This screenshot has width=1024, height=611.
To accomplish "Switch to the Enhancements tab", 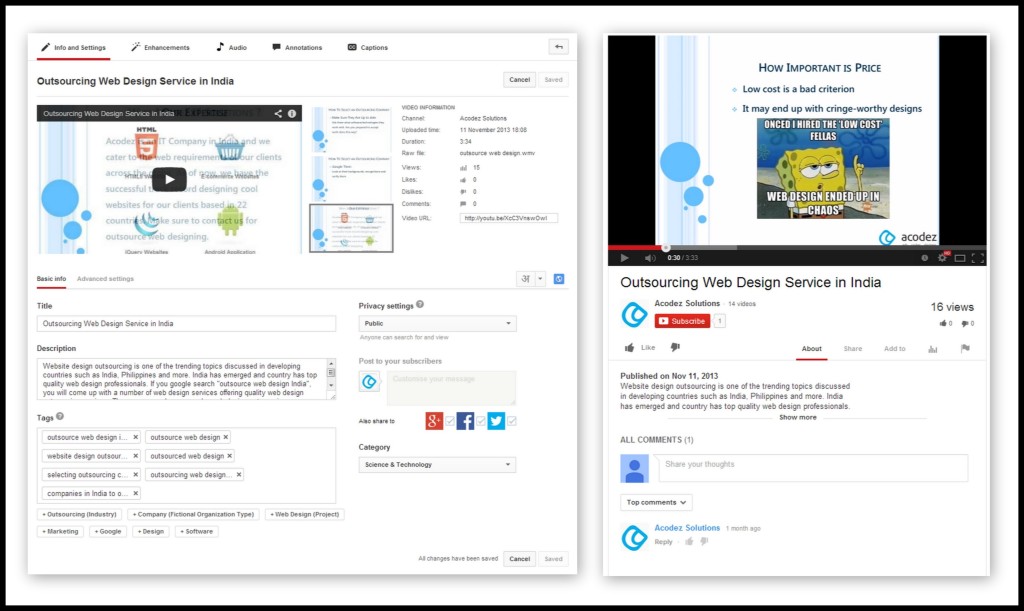I will pyautogui.click(x=160, y=48).
